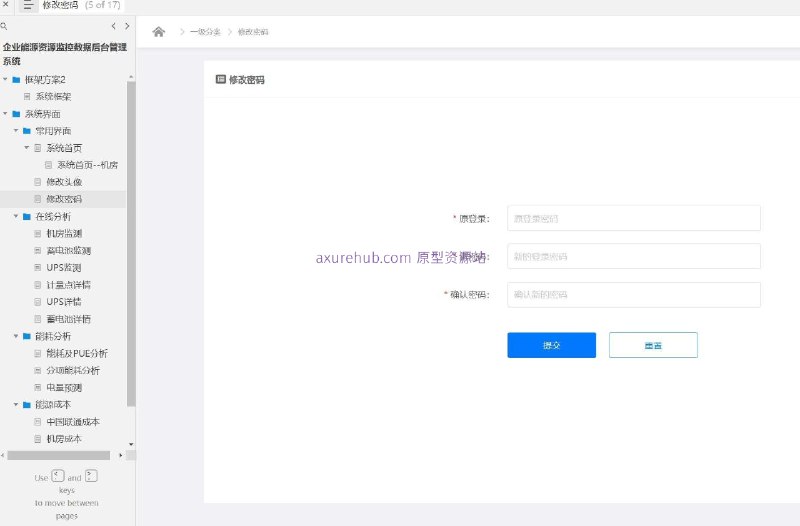Click the page icon beside UPS监测
The width and height of the screenshot is (800, 526).
coord(38,267)
